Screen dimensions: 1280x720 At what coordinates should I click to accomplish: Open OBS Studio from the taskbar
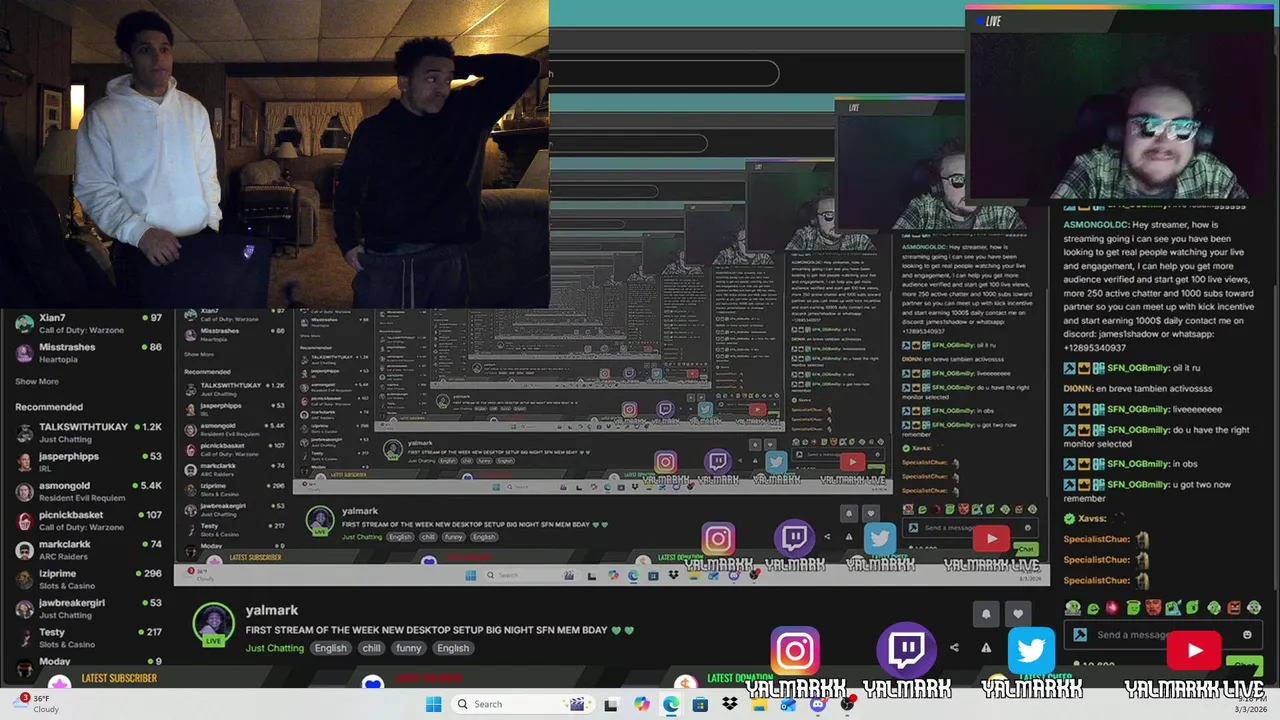[848, 704]
